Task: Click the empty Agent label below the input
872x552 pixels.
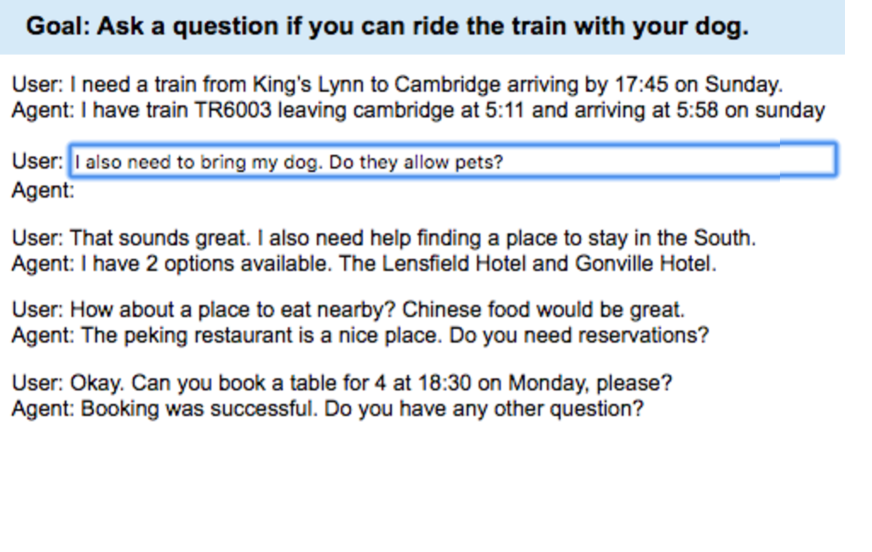Action: [x=43, y=189]
